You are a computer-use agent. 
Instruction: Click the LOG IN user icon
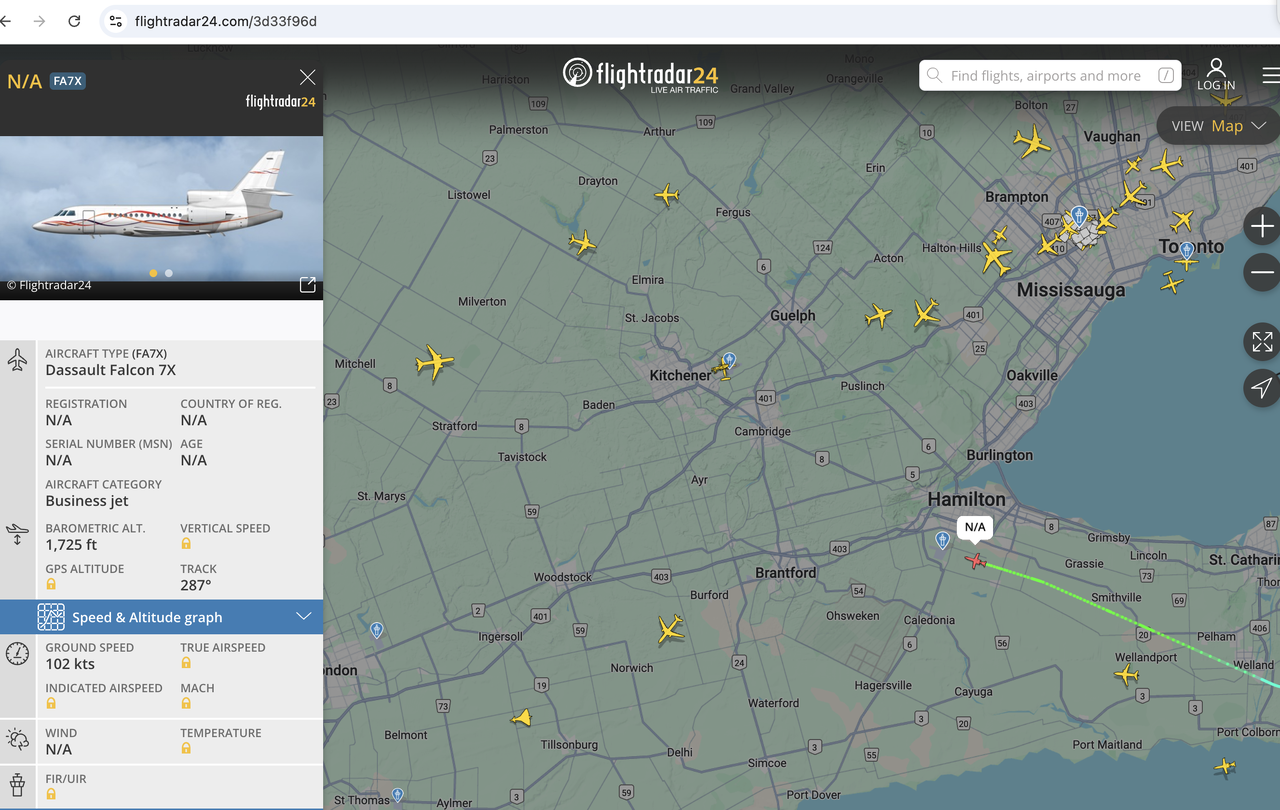pyautogui.click(x=1216, y=74)
